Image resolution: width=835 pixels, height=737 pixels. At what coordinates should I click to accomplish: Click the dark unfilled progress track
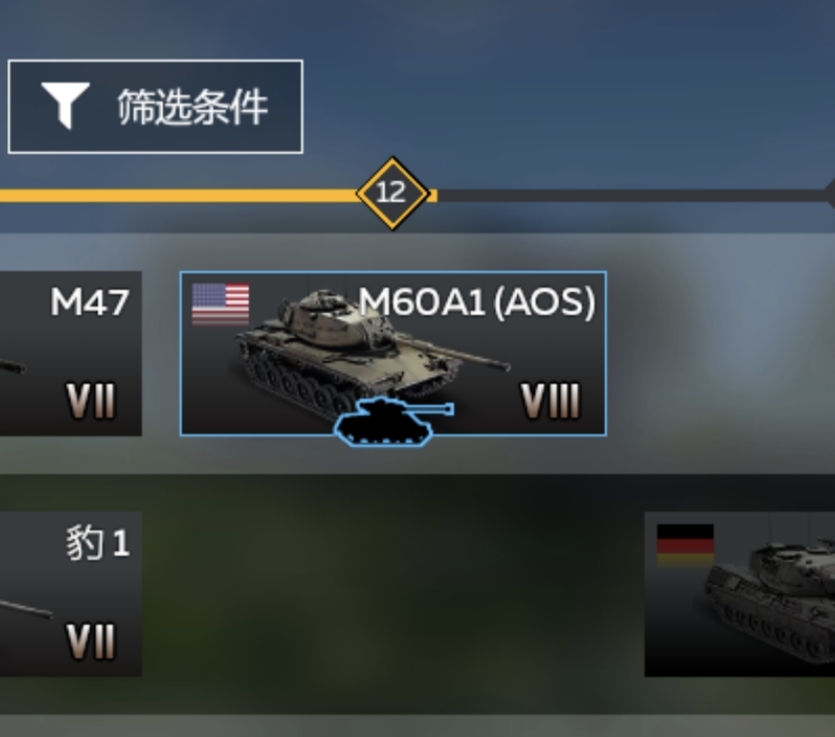[631, 195]
